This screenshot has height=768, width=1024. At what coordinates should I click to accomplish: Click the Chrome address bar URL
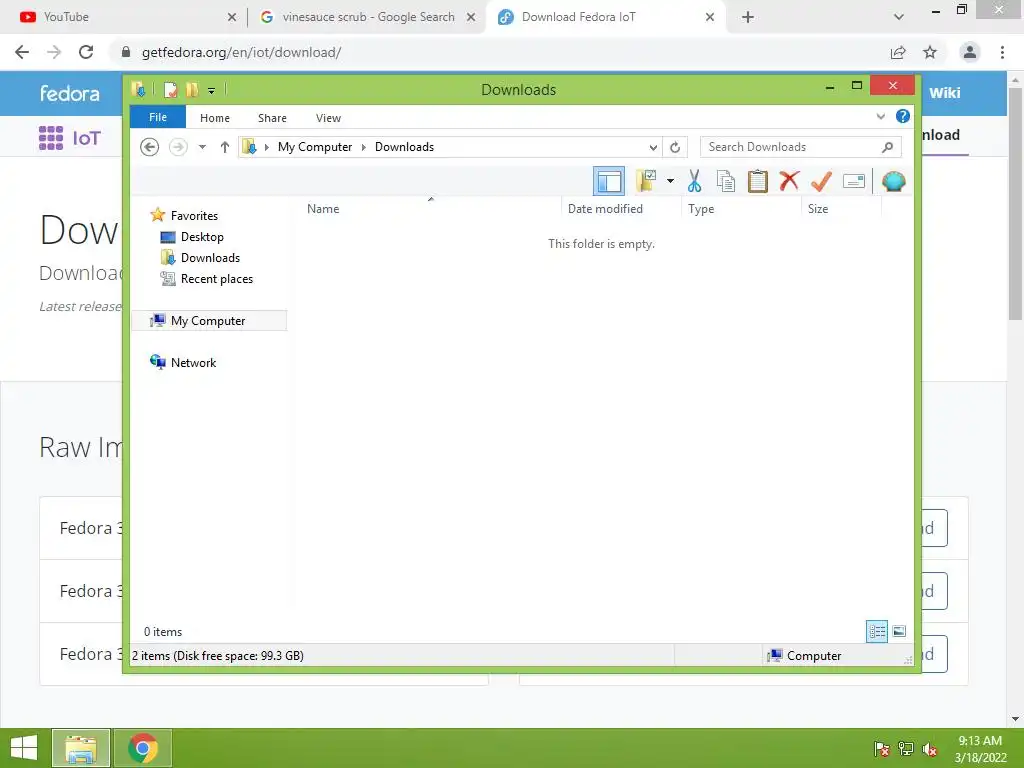[241, 52]
